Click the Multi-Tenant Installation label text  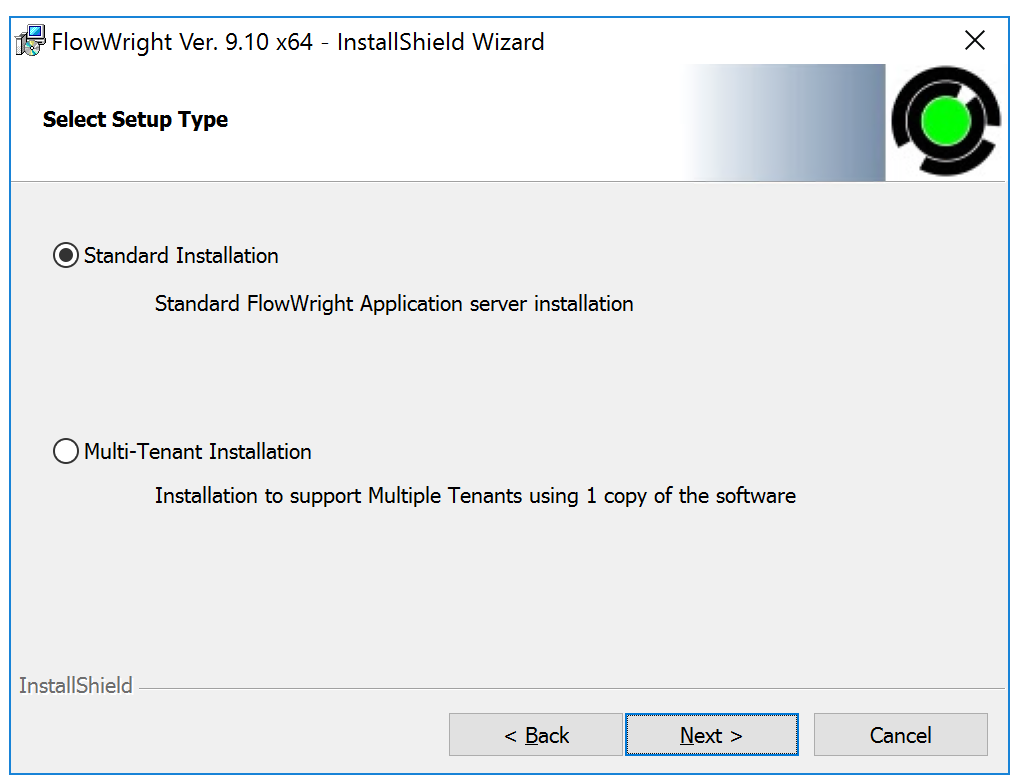point(196,452)
